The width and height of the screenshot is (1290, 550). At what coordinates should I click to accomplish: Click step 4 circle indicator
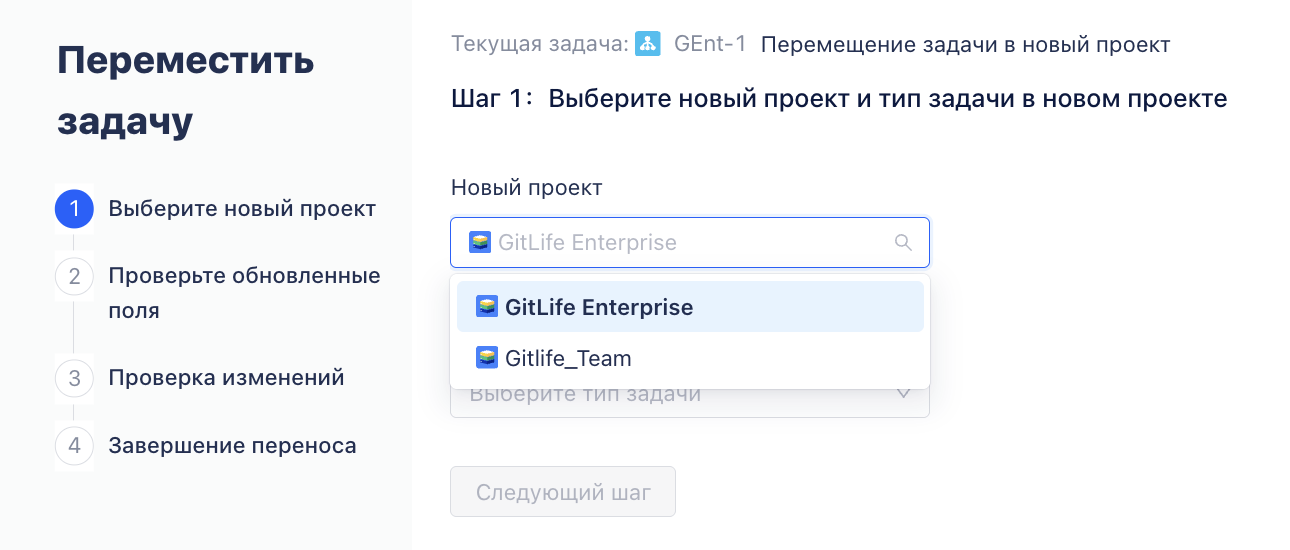coord(74,445)
